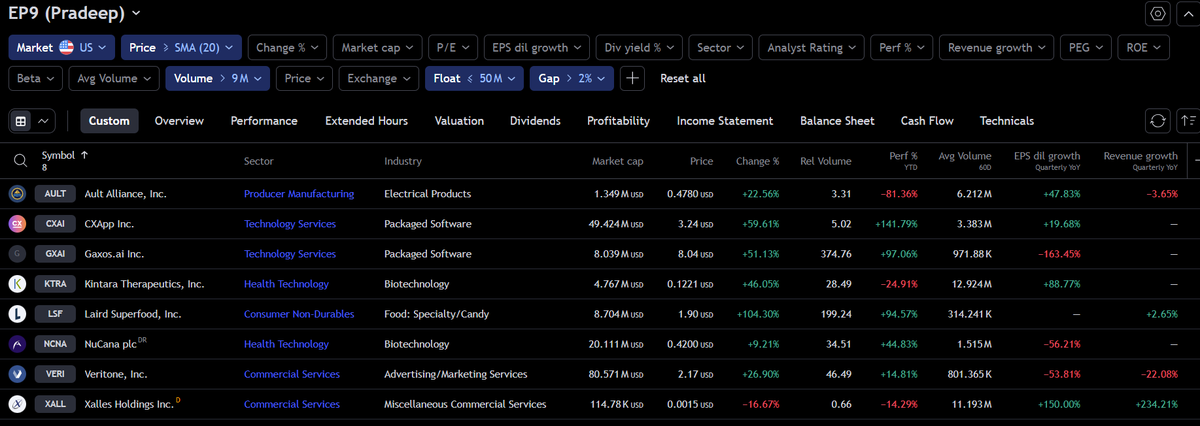Switch to the Cash Flow tab
The height and width of the screenshot is (426, 1200).
tap(927, 121)
